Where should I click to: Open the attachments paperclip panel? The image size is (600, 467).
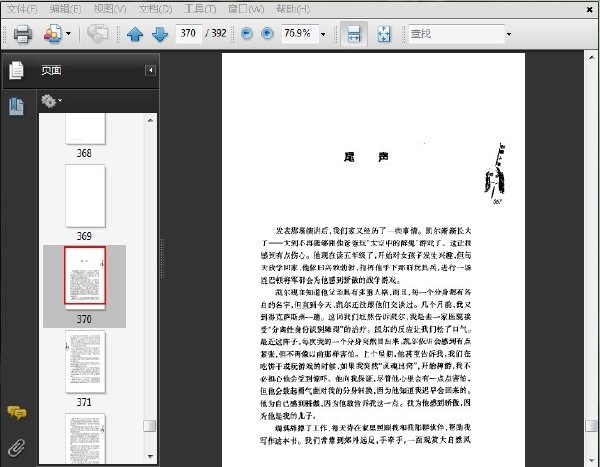(16, 447)
